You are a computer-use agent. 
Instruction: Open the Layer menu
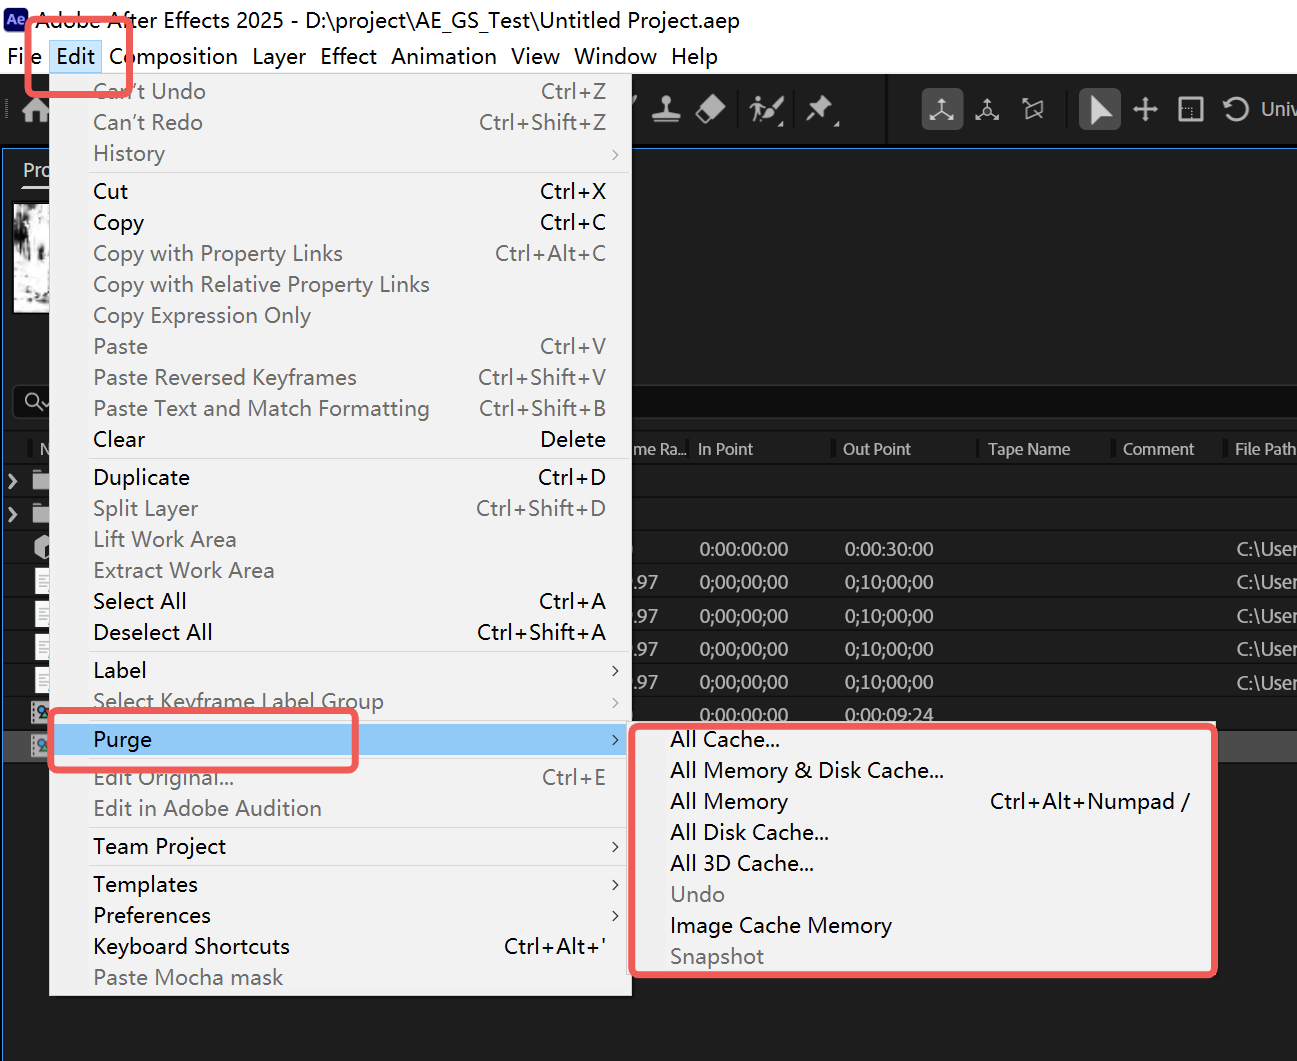279,56
